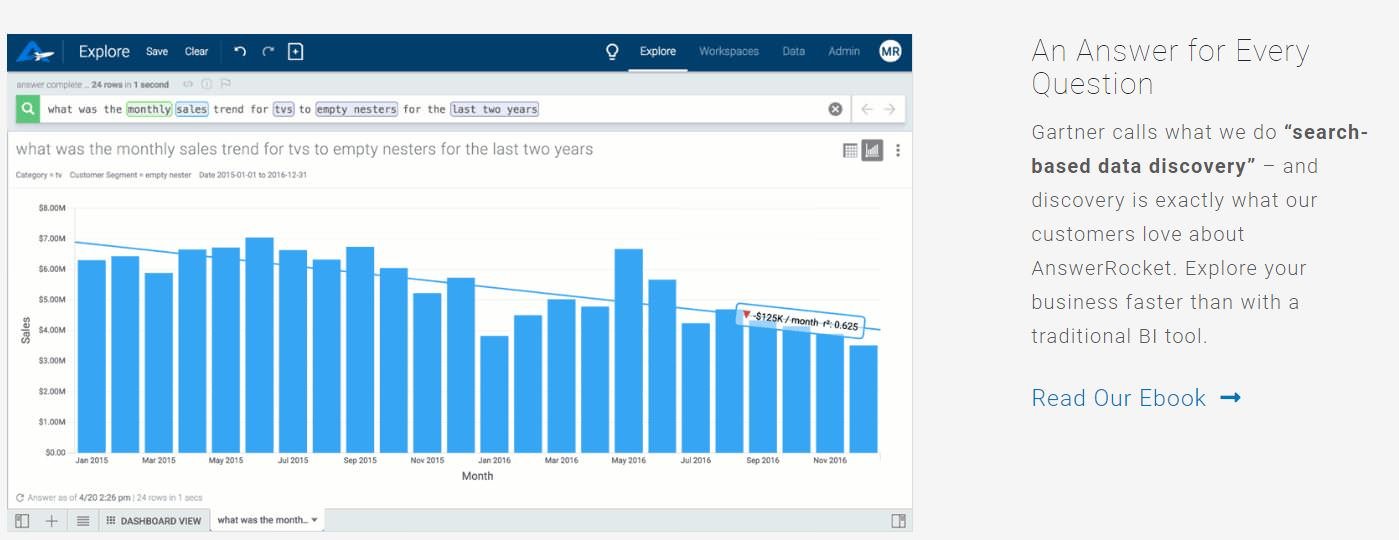Clear the search query with the X
The width and height of the screenshot is (1399, 540).
(835, 109)
